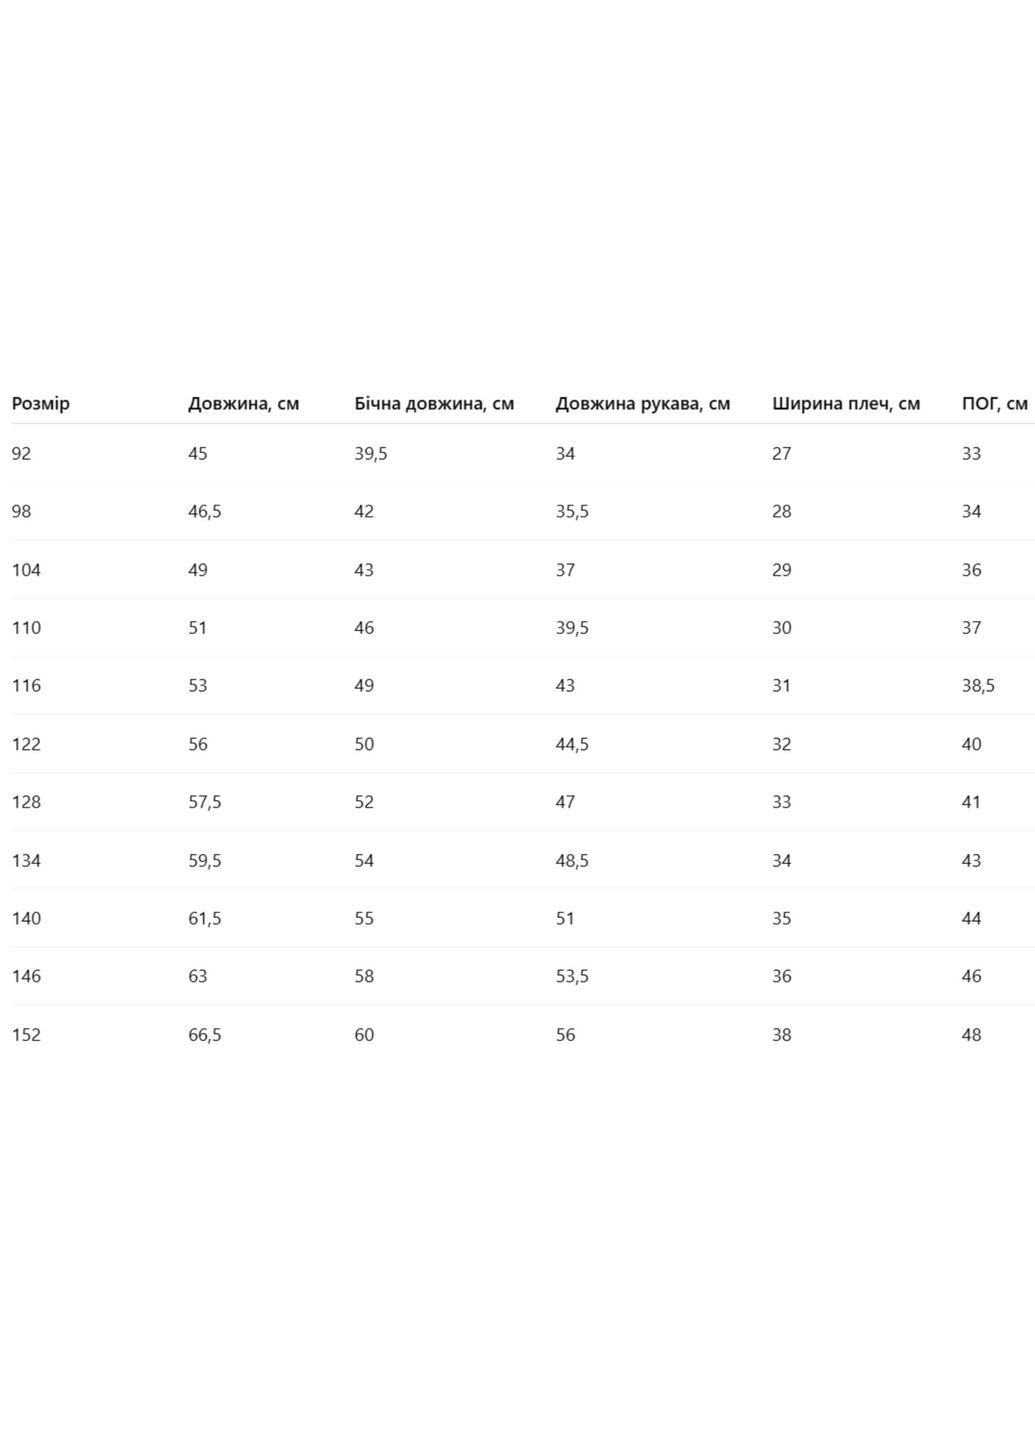
Task: Select size 92 in the Розмір column
Action: pyautogui.click(x=22, y=454)
